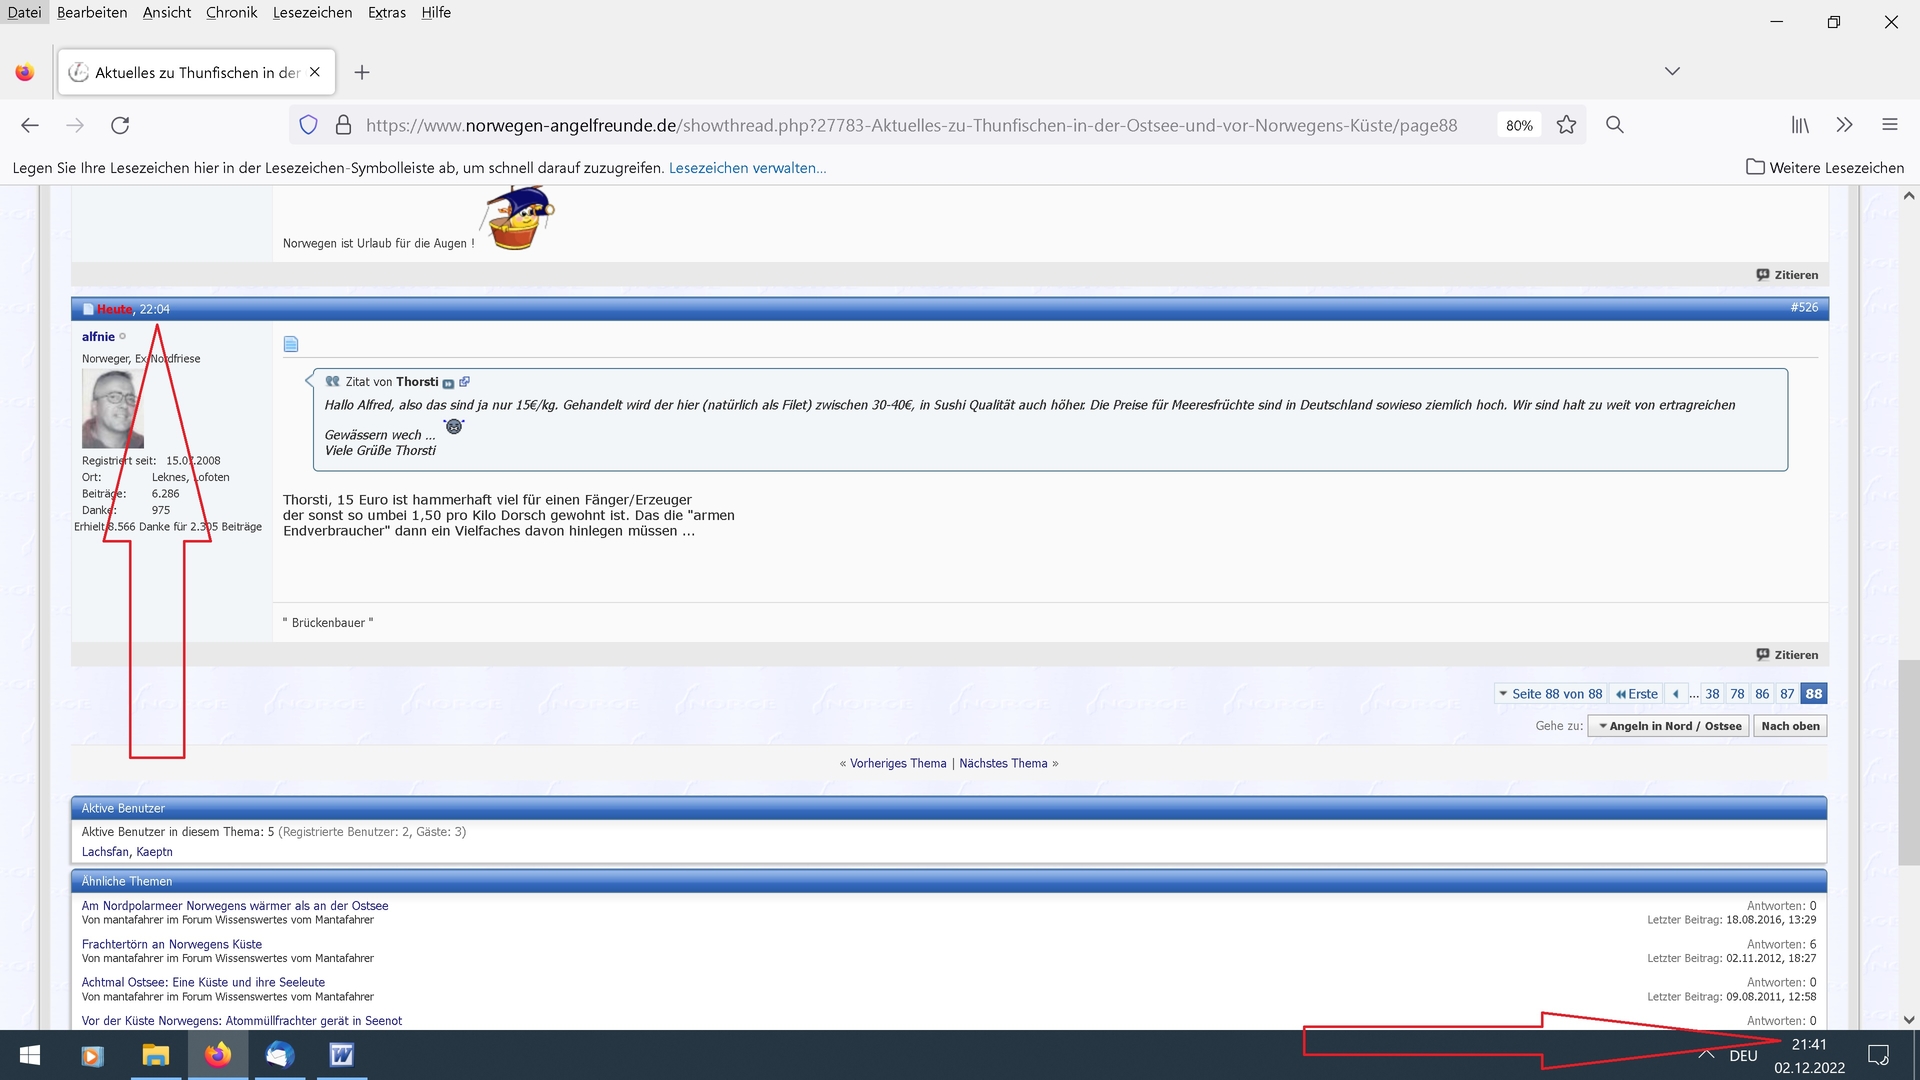Screen dimensions: 1920x1080
Task: Go to previous page arrow in pagination
Action: (x=1676, y=694)
